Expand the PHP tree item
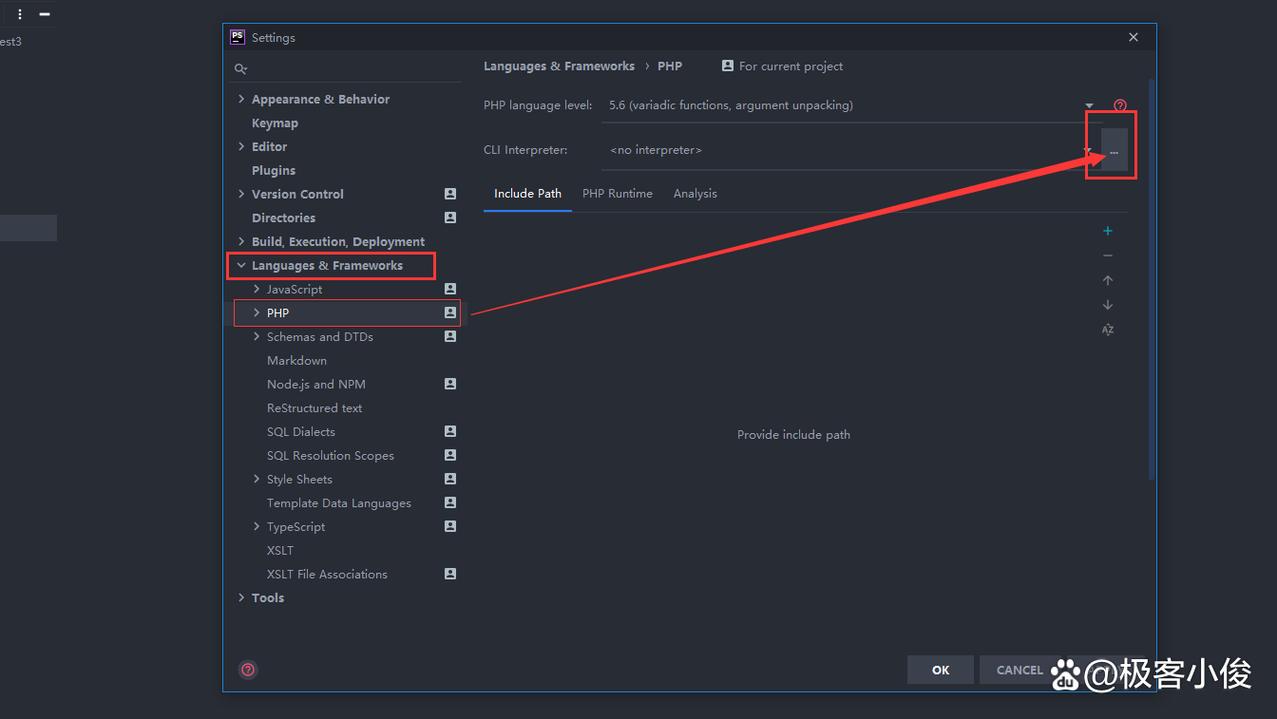Screen dimensions: 1277x719 (257, 312)
